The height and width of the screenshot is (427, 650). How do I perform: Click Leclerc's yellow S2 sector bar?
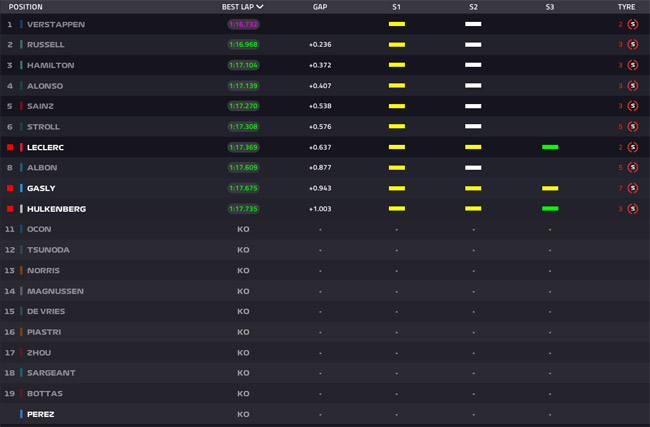click(x=473, y=147)
